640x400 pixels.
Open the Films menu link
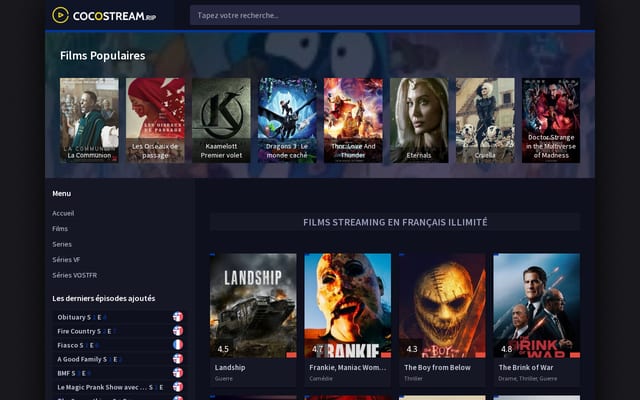[x=60, y=229]
